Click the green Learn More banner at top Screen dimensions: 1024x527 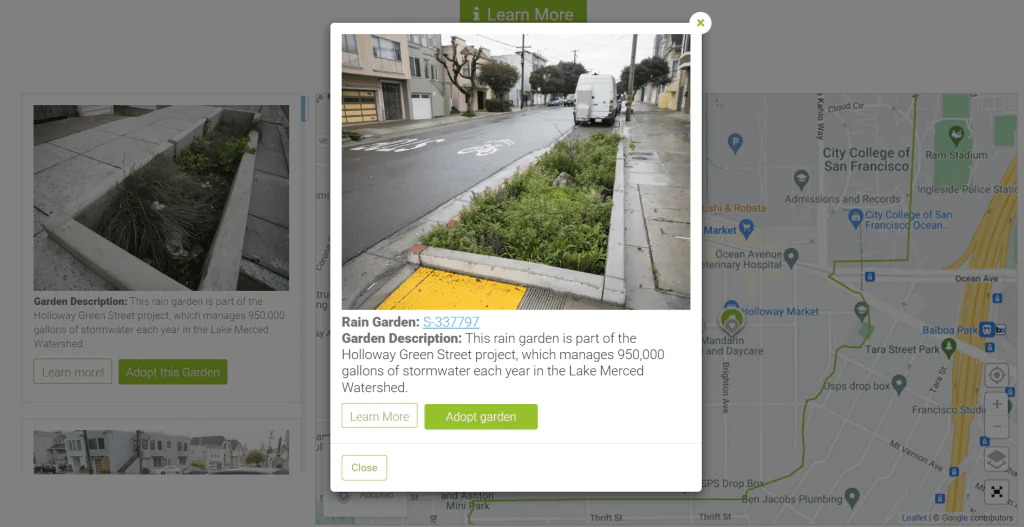click(x=523, y=13)
